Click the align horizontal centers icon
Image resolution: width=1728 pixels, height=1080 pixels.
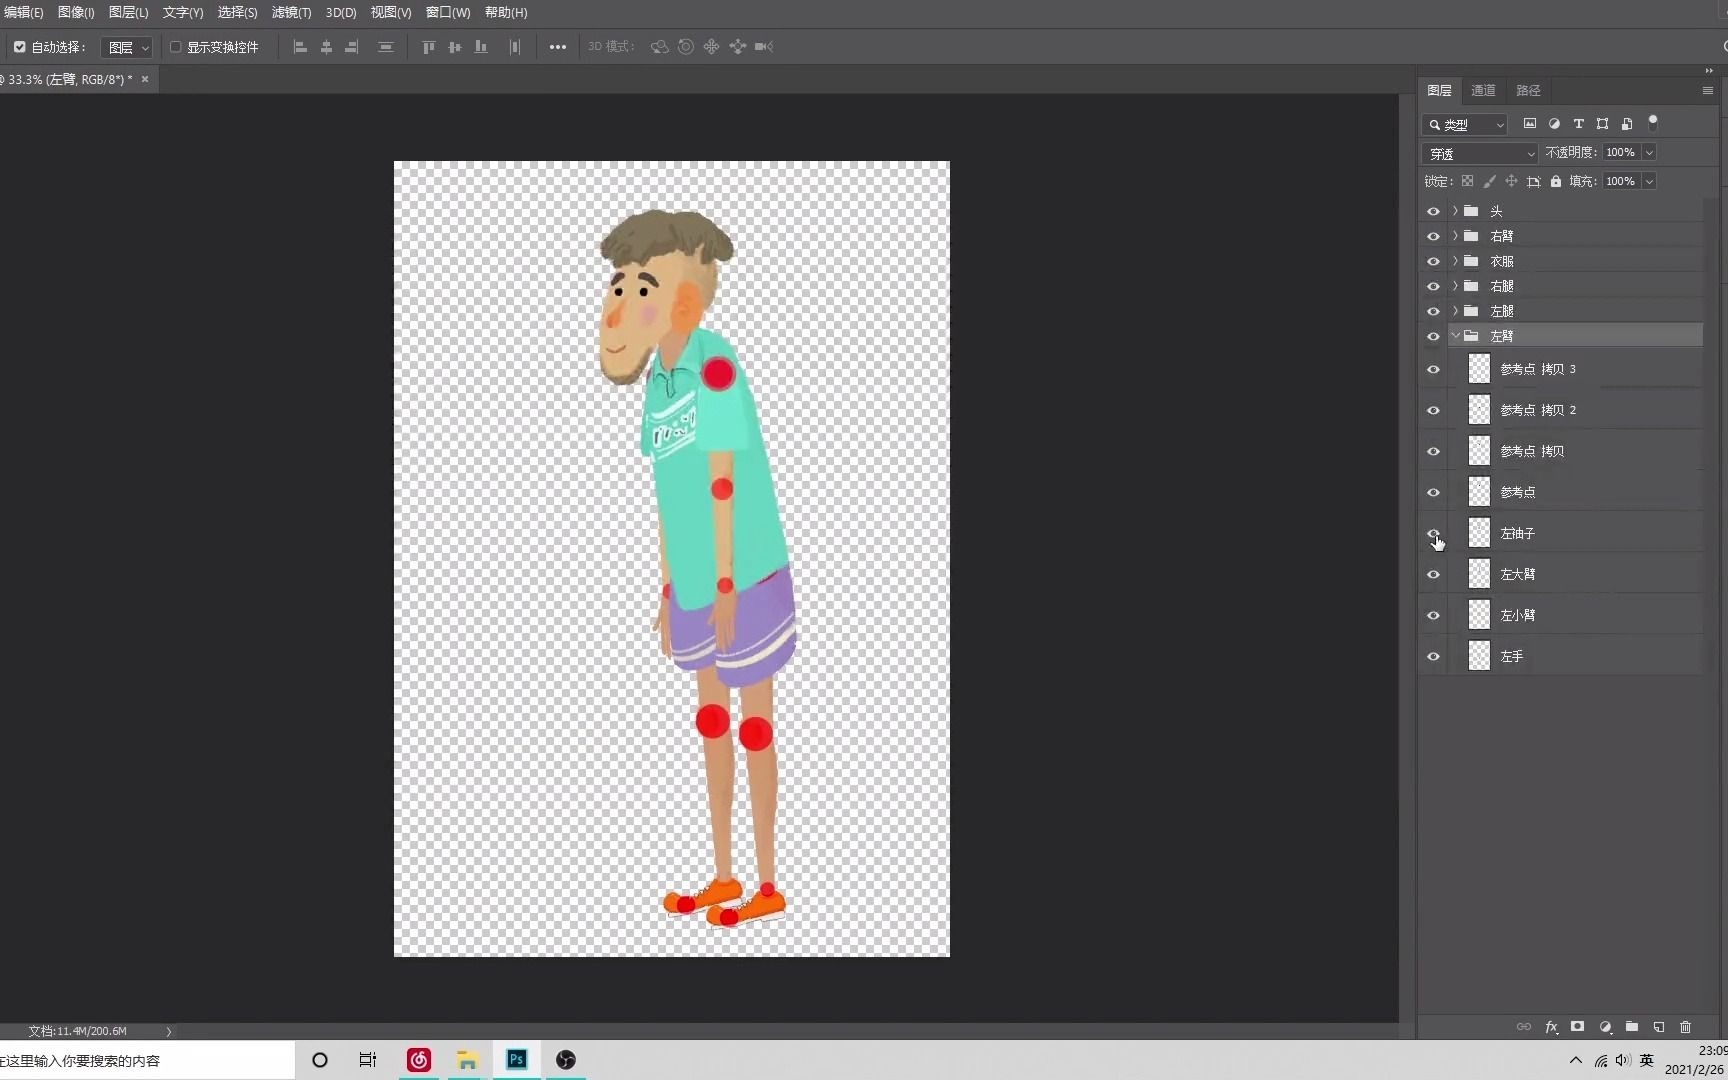coord(326,47)
